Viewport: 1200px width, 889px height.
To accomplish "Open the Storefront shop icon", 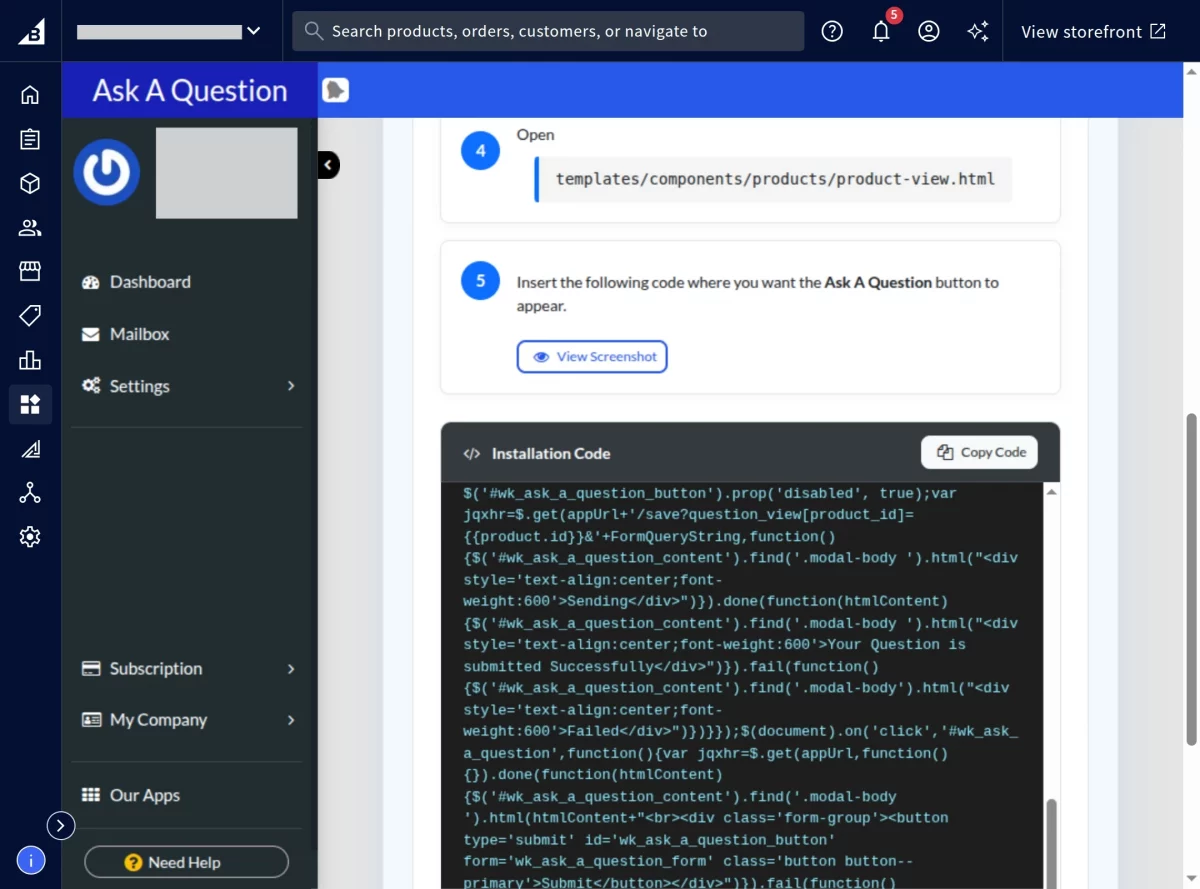I will click(x=30, y=271).
